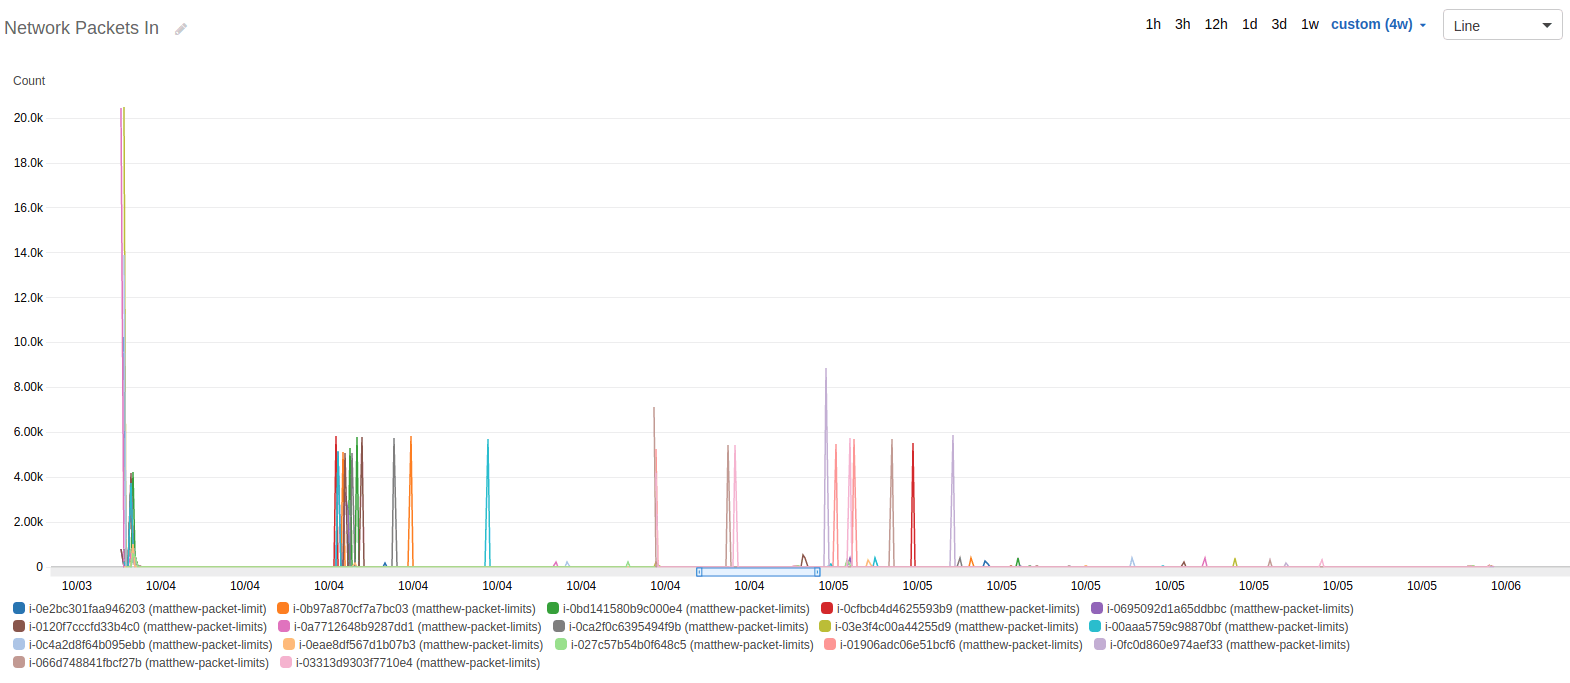The image size is (1570, 683).
Task: Click green swatch for i-0bd141580b9c000e4
Action: pyautogui.click(x=553, y=608)
